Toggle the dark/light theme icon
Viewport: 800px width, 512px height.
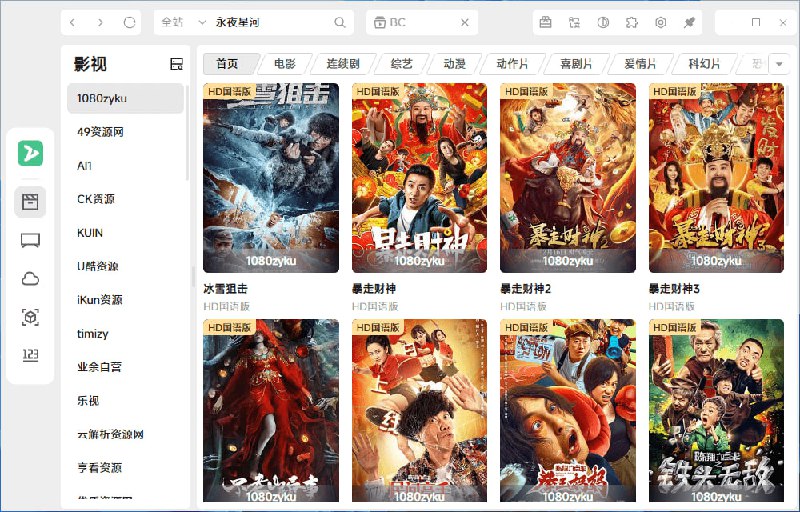pos(603,22)
